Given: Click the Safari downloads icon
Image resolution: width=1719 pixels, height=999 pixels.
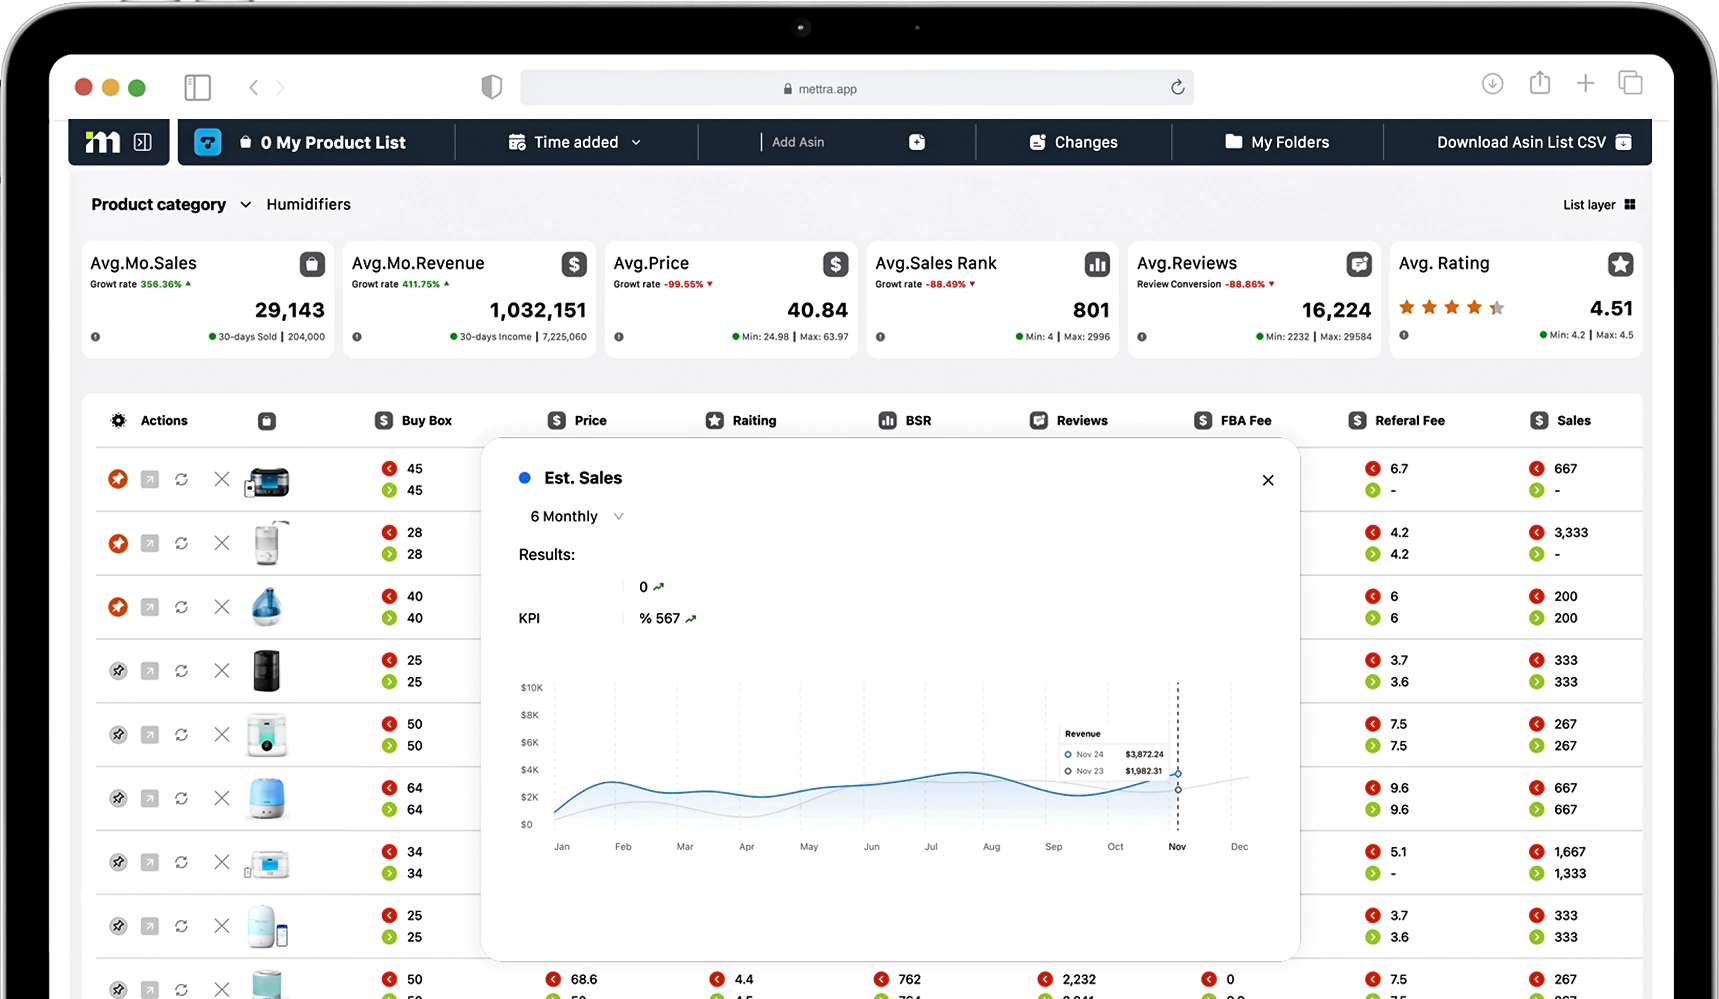Looking at the screenshot, I should [x=1492, y=84].
